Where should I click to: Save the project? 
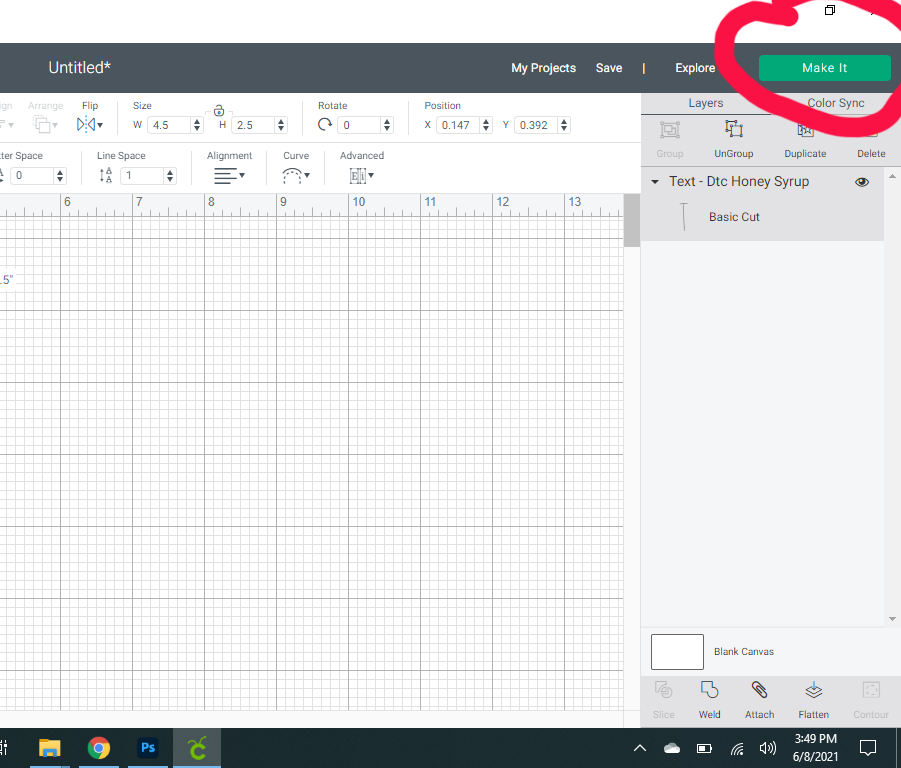point(609,68)
